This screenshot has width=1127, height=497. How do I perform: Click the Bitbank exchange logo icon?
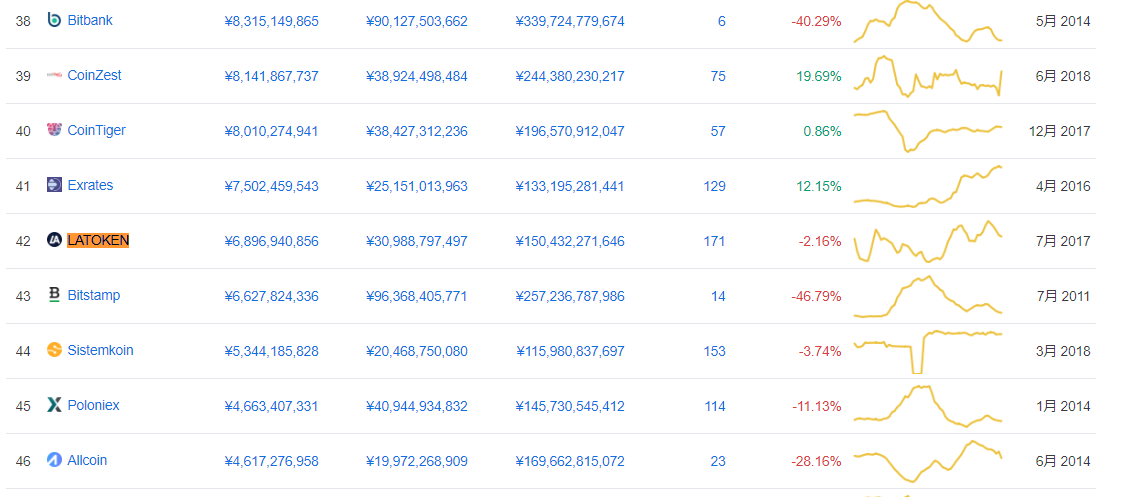[54, 20]
